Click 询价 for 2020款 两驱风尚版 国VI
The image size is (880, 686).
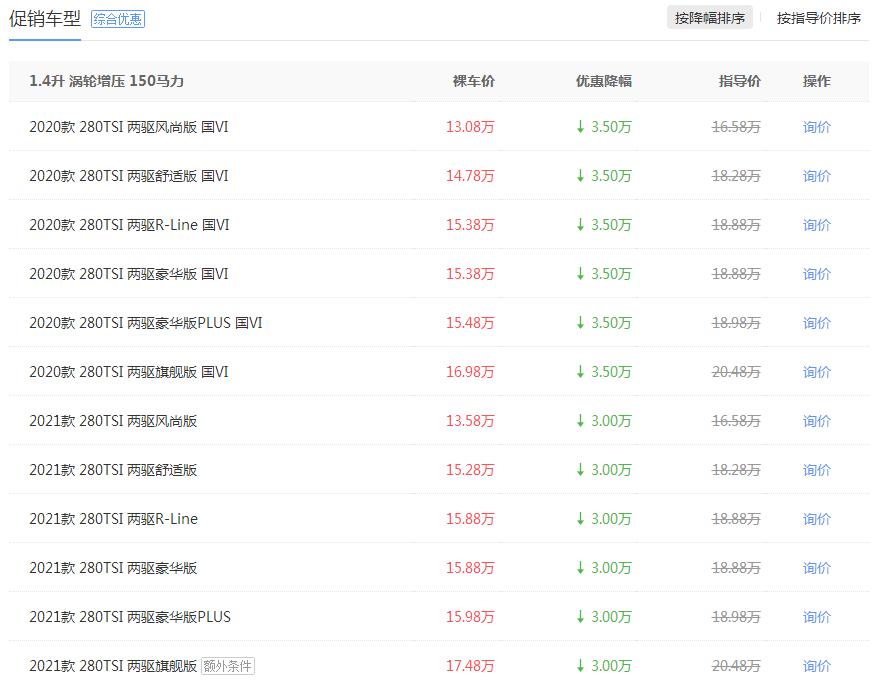click(817, 127)
